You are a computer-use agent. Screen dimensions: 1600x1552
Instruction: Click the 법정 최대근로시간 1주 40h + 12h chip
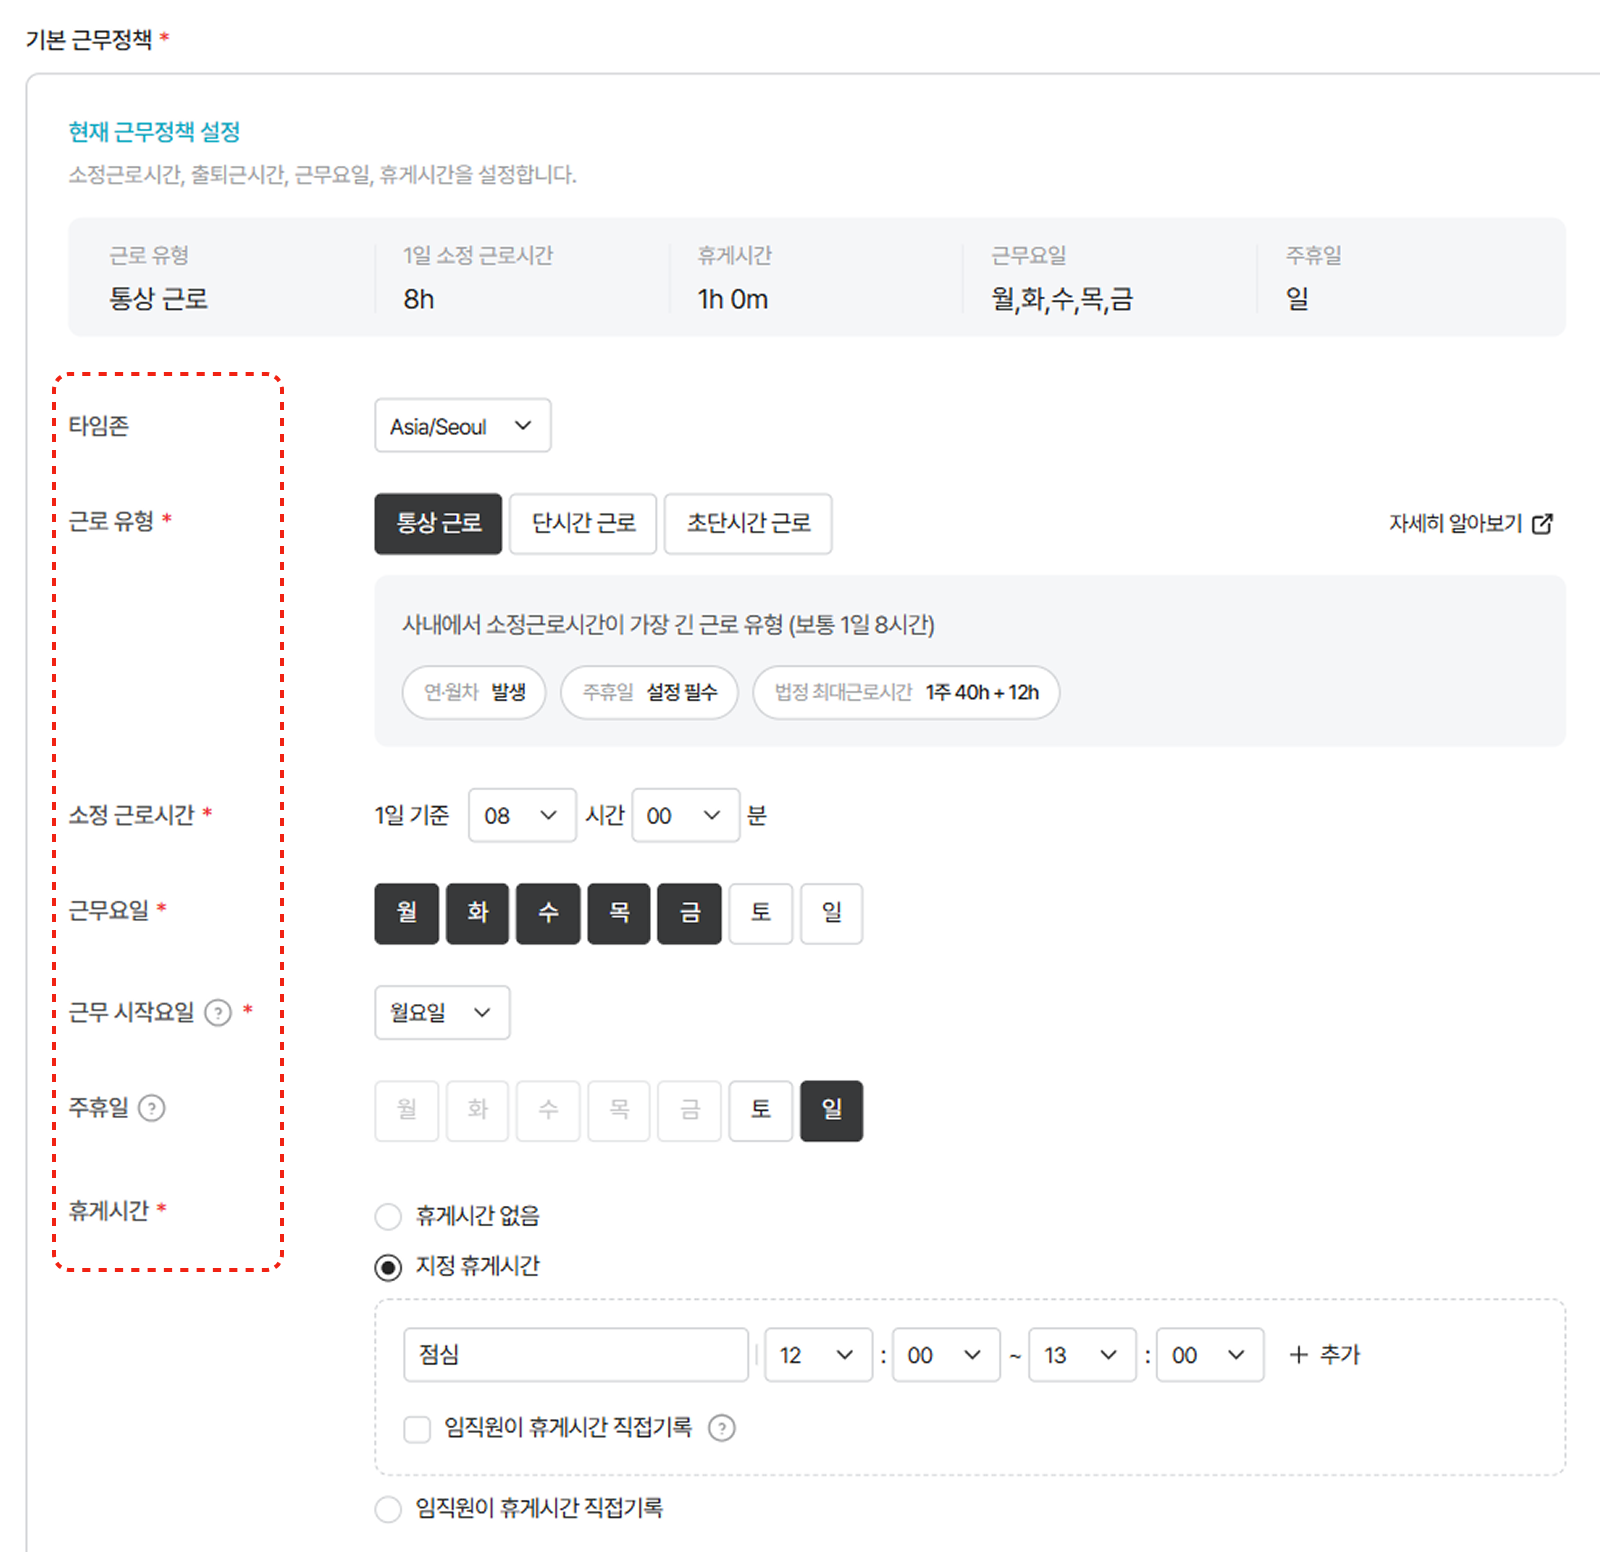click(x=906, y=692)
